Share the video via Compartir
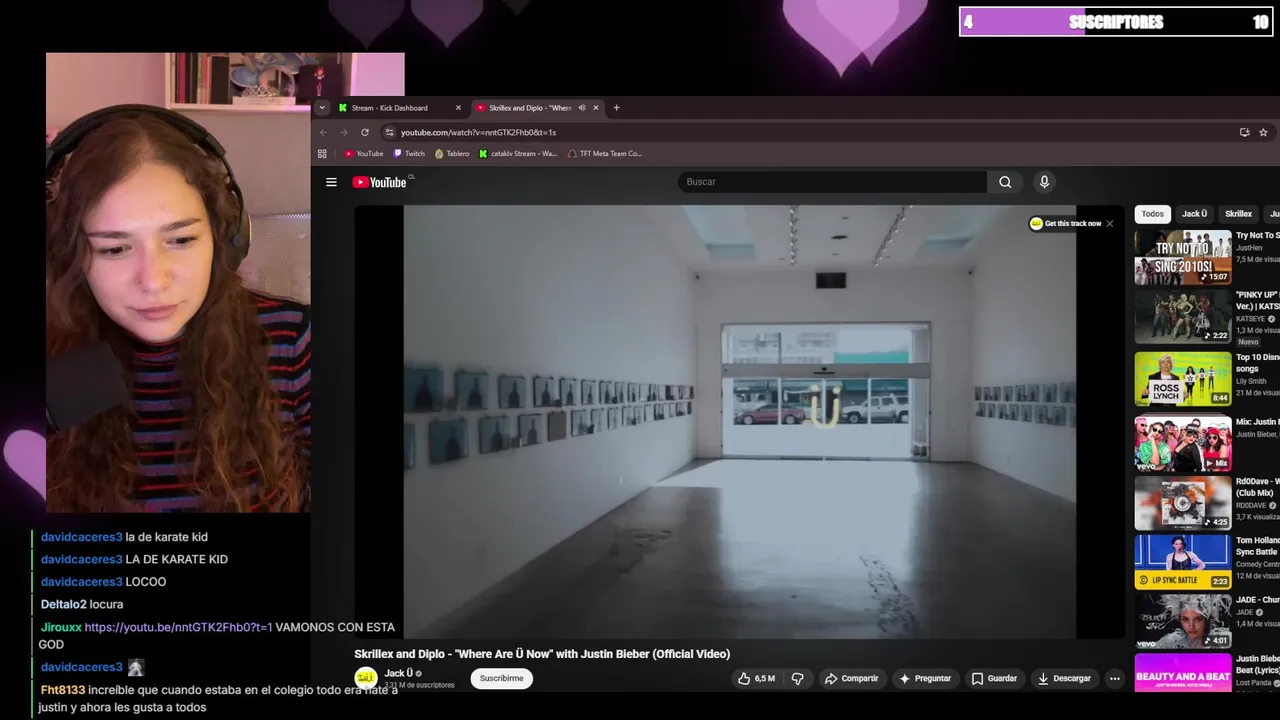This screenshot has width=1280, height=720. (x=851, y=678)
